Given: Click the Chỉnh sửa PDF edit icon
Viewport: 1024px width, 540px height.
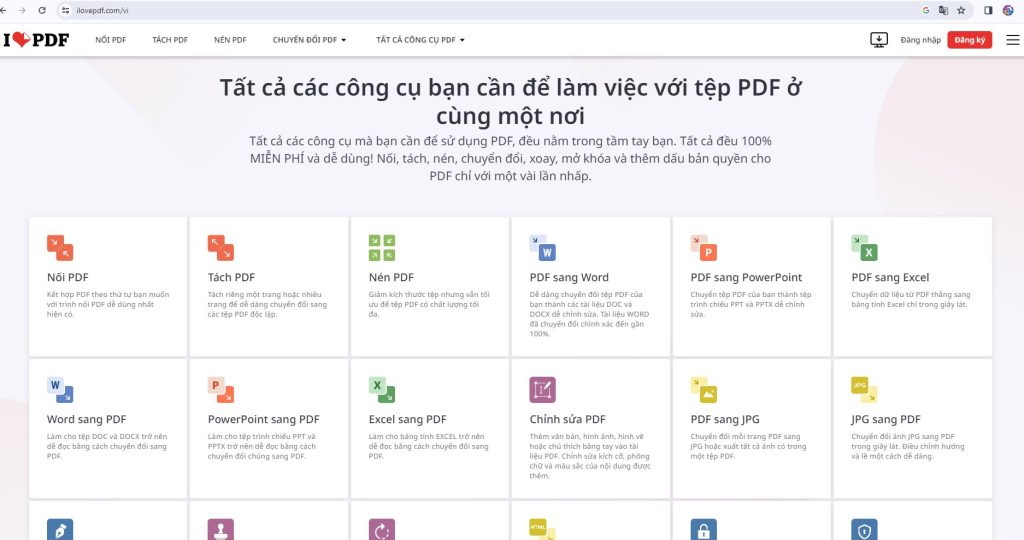Looking at the screenshot, I should click(x=543, y=390).
